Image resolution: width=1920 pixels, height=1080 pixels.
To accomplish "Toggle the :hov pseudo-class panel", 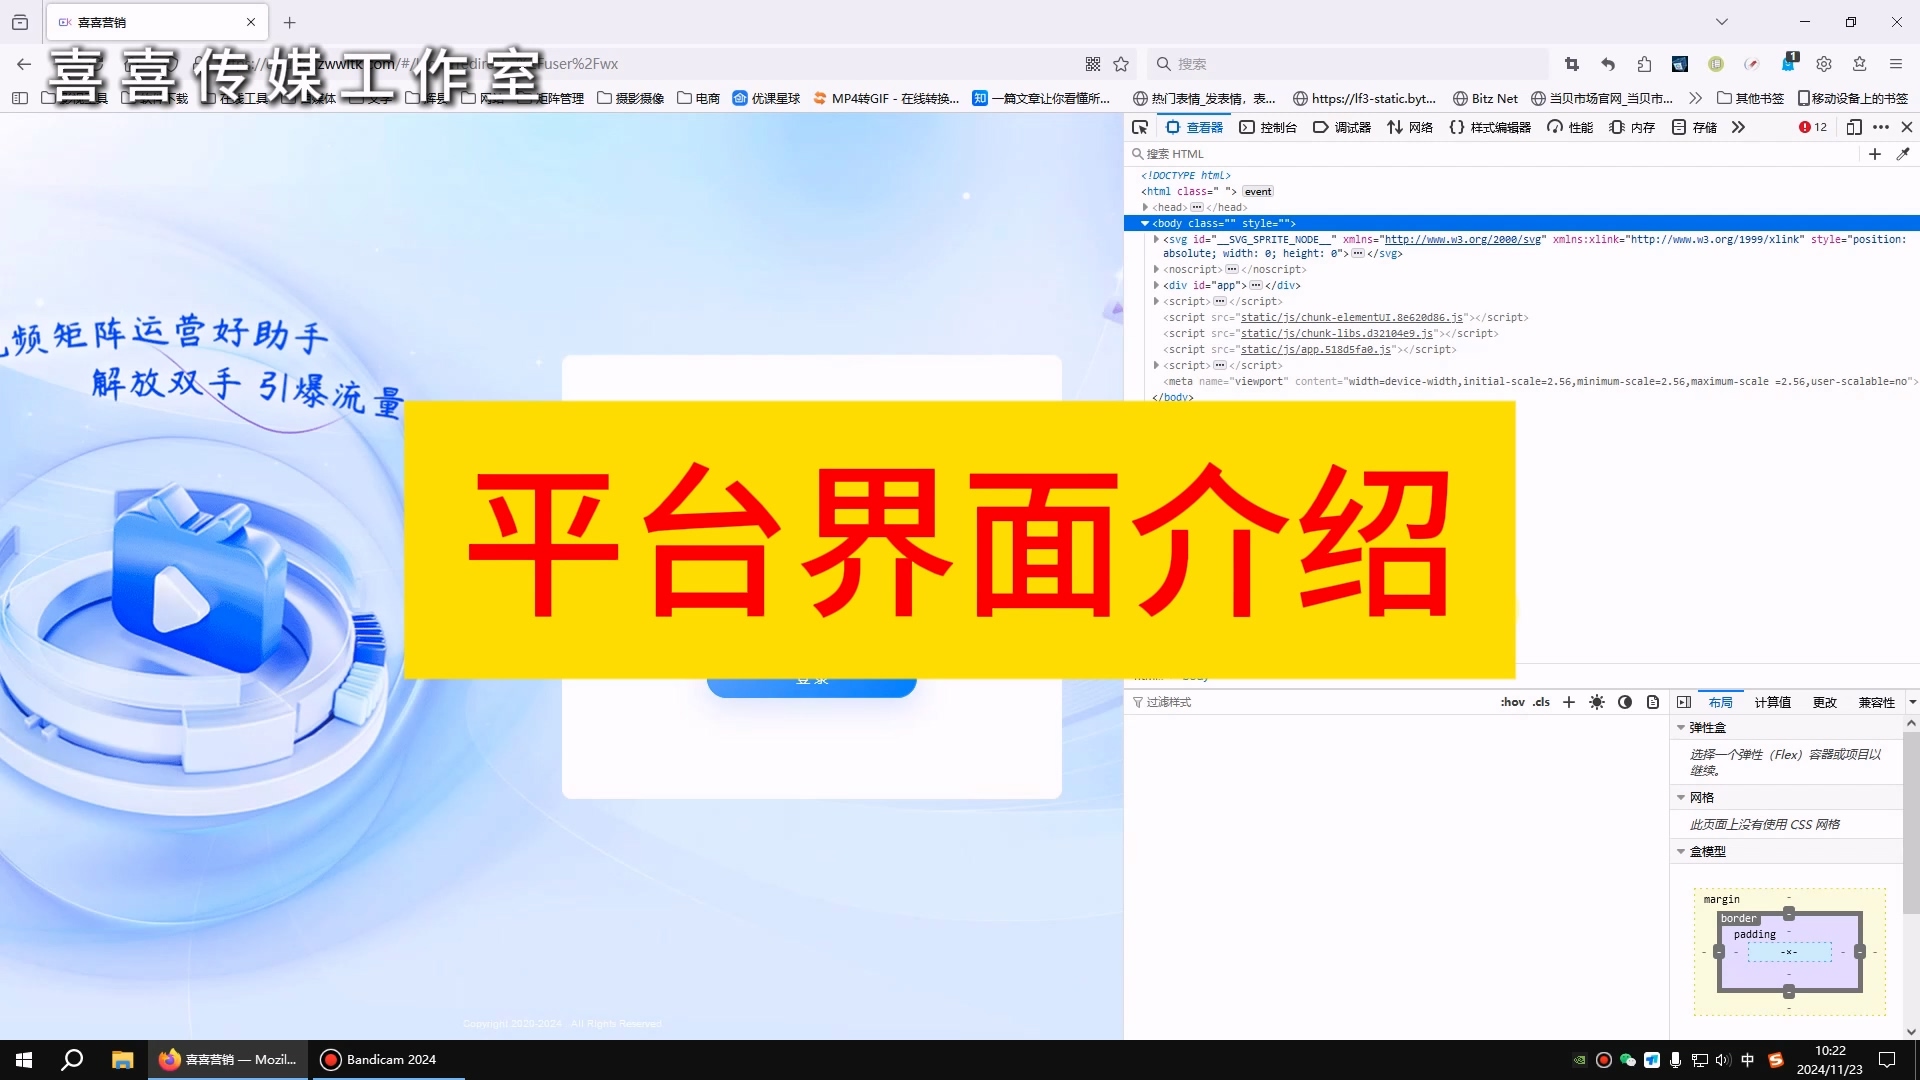I will click(x=1513, y=702).
